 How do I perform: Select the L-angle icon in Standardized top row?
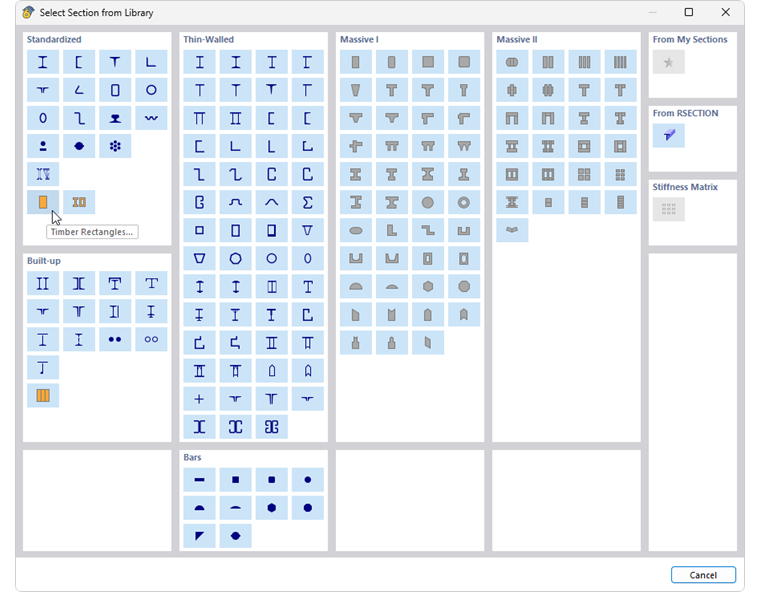point(151,62)
